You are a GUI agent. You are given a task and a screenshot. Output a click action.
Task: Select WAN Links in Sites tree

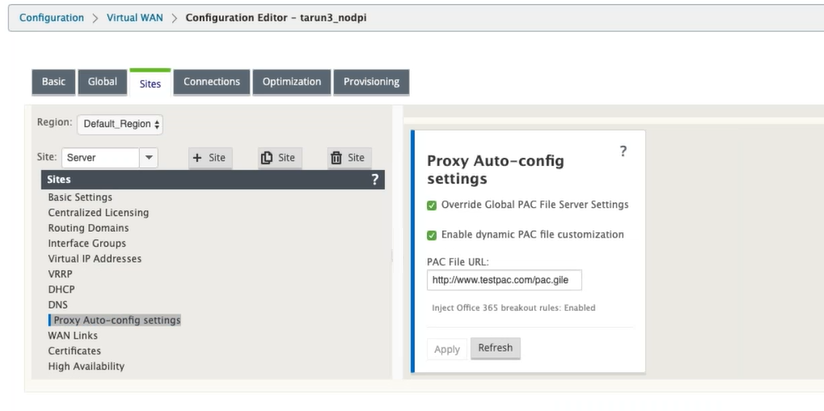point(73,335)
